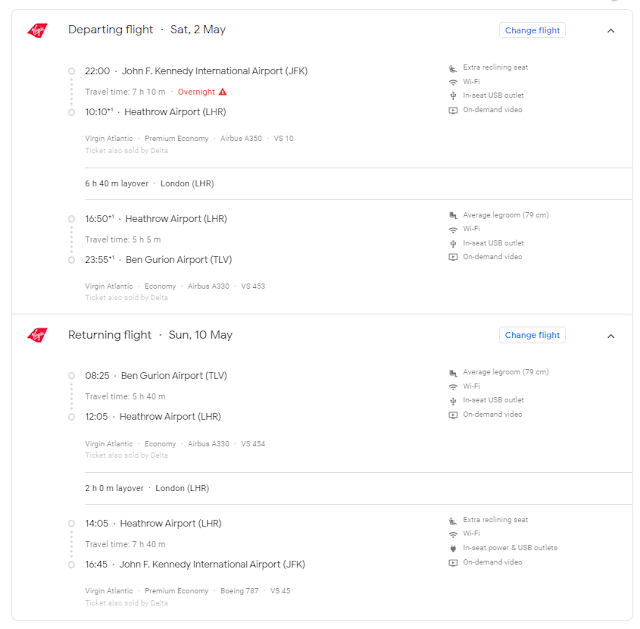Click the In-seat power & USB outlets icon
The width and height of the screenshot is (640, 629).
pos(453,548)
